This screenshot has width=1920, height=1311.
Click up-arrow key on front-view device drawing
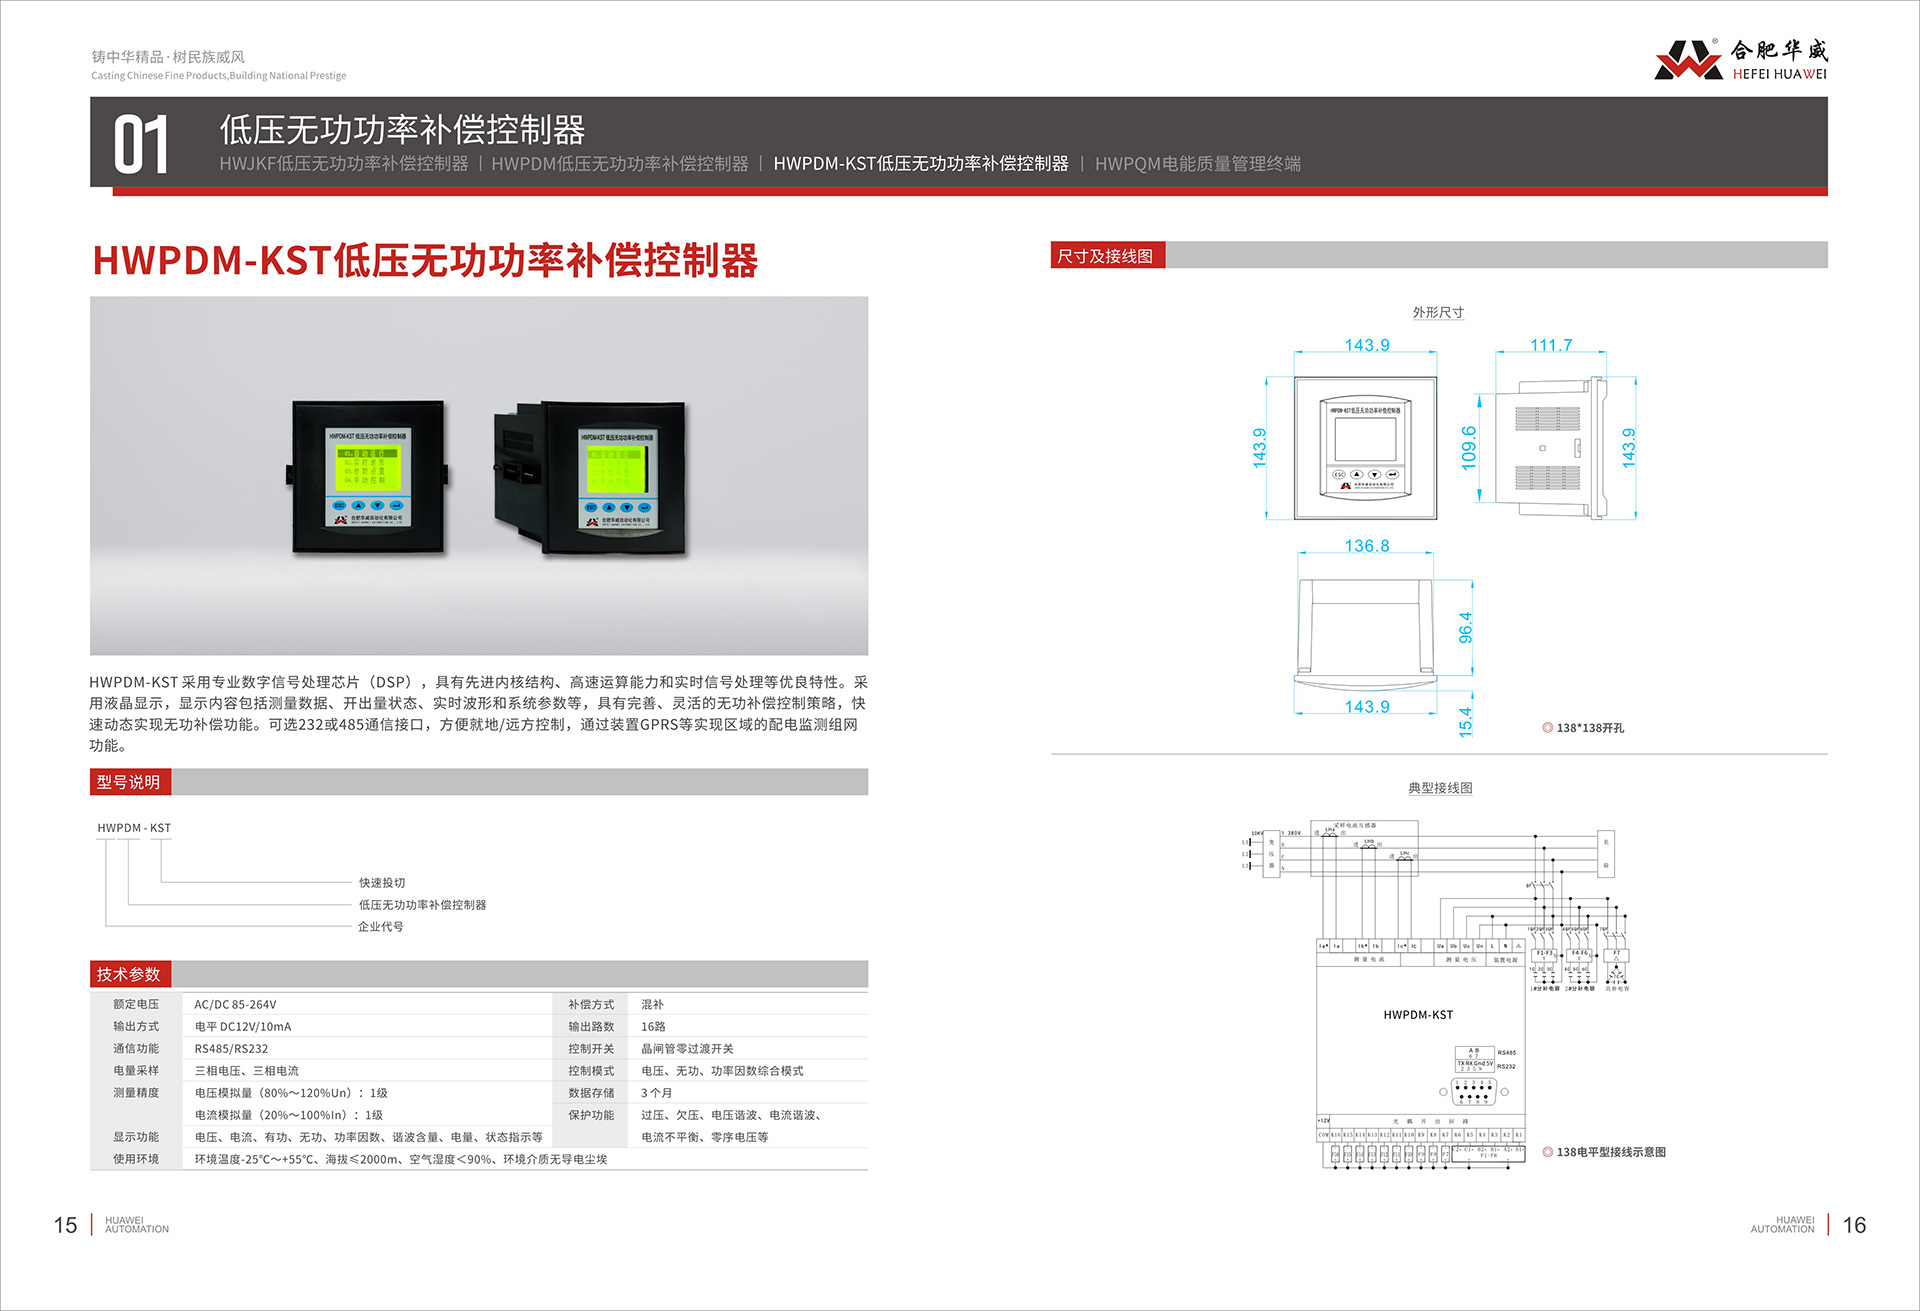tap(1357, 474)
